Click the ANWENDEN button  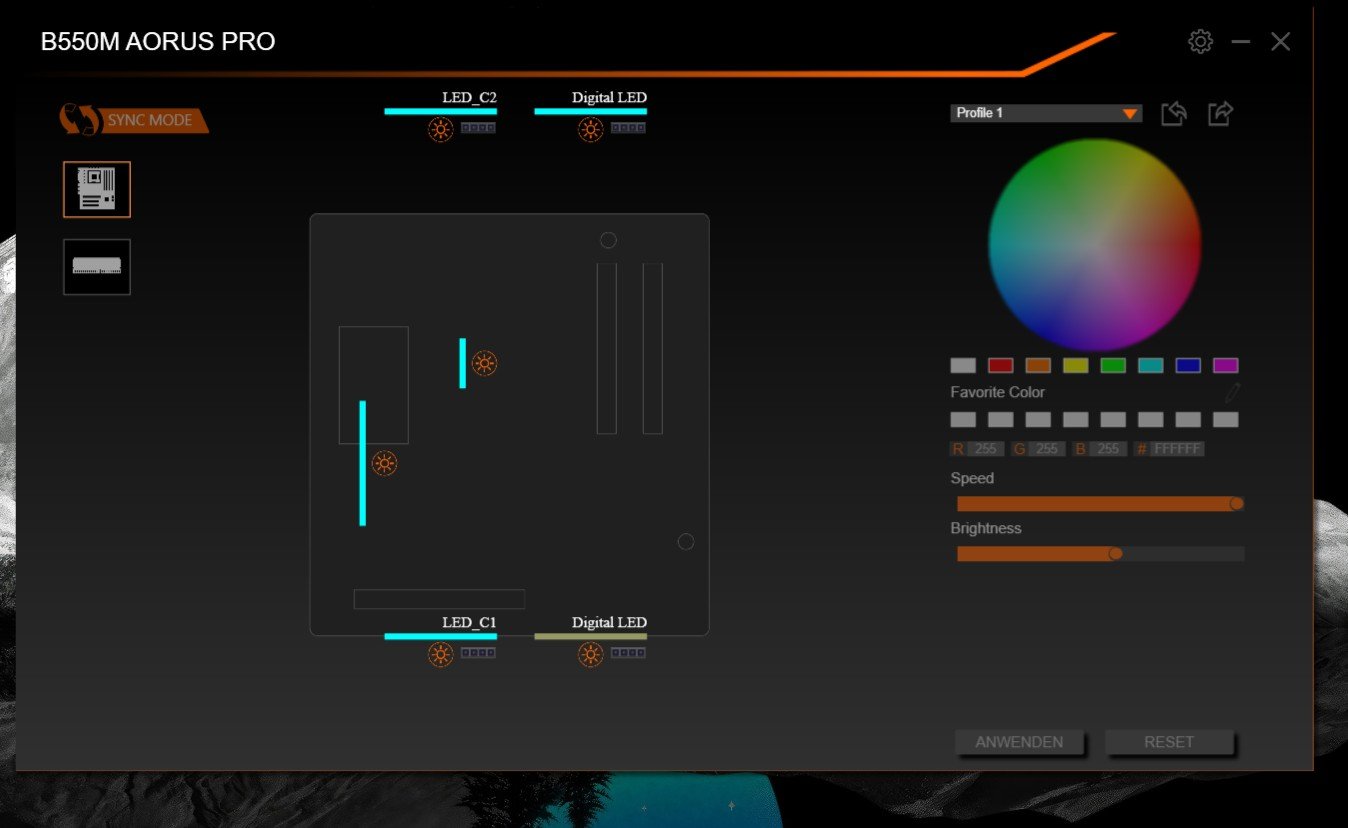pyautogui.click(x=1019, y=742)
